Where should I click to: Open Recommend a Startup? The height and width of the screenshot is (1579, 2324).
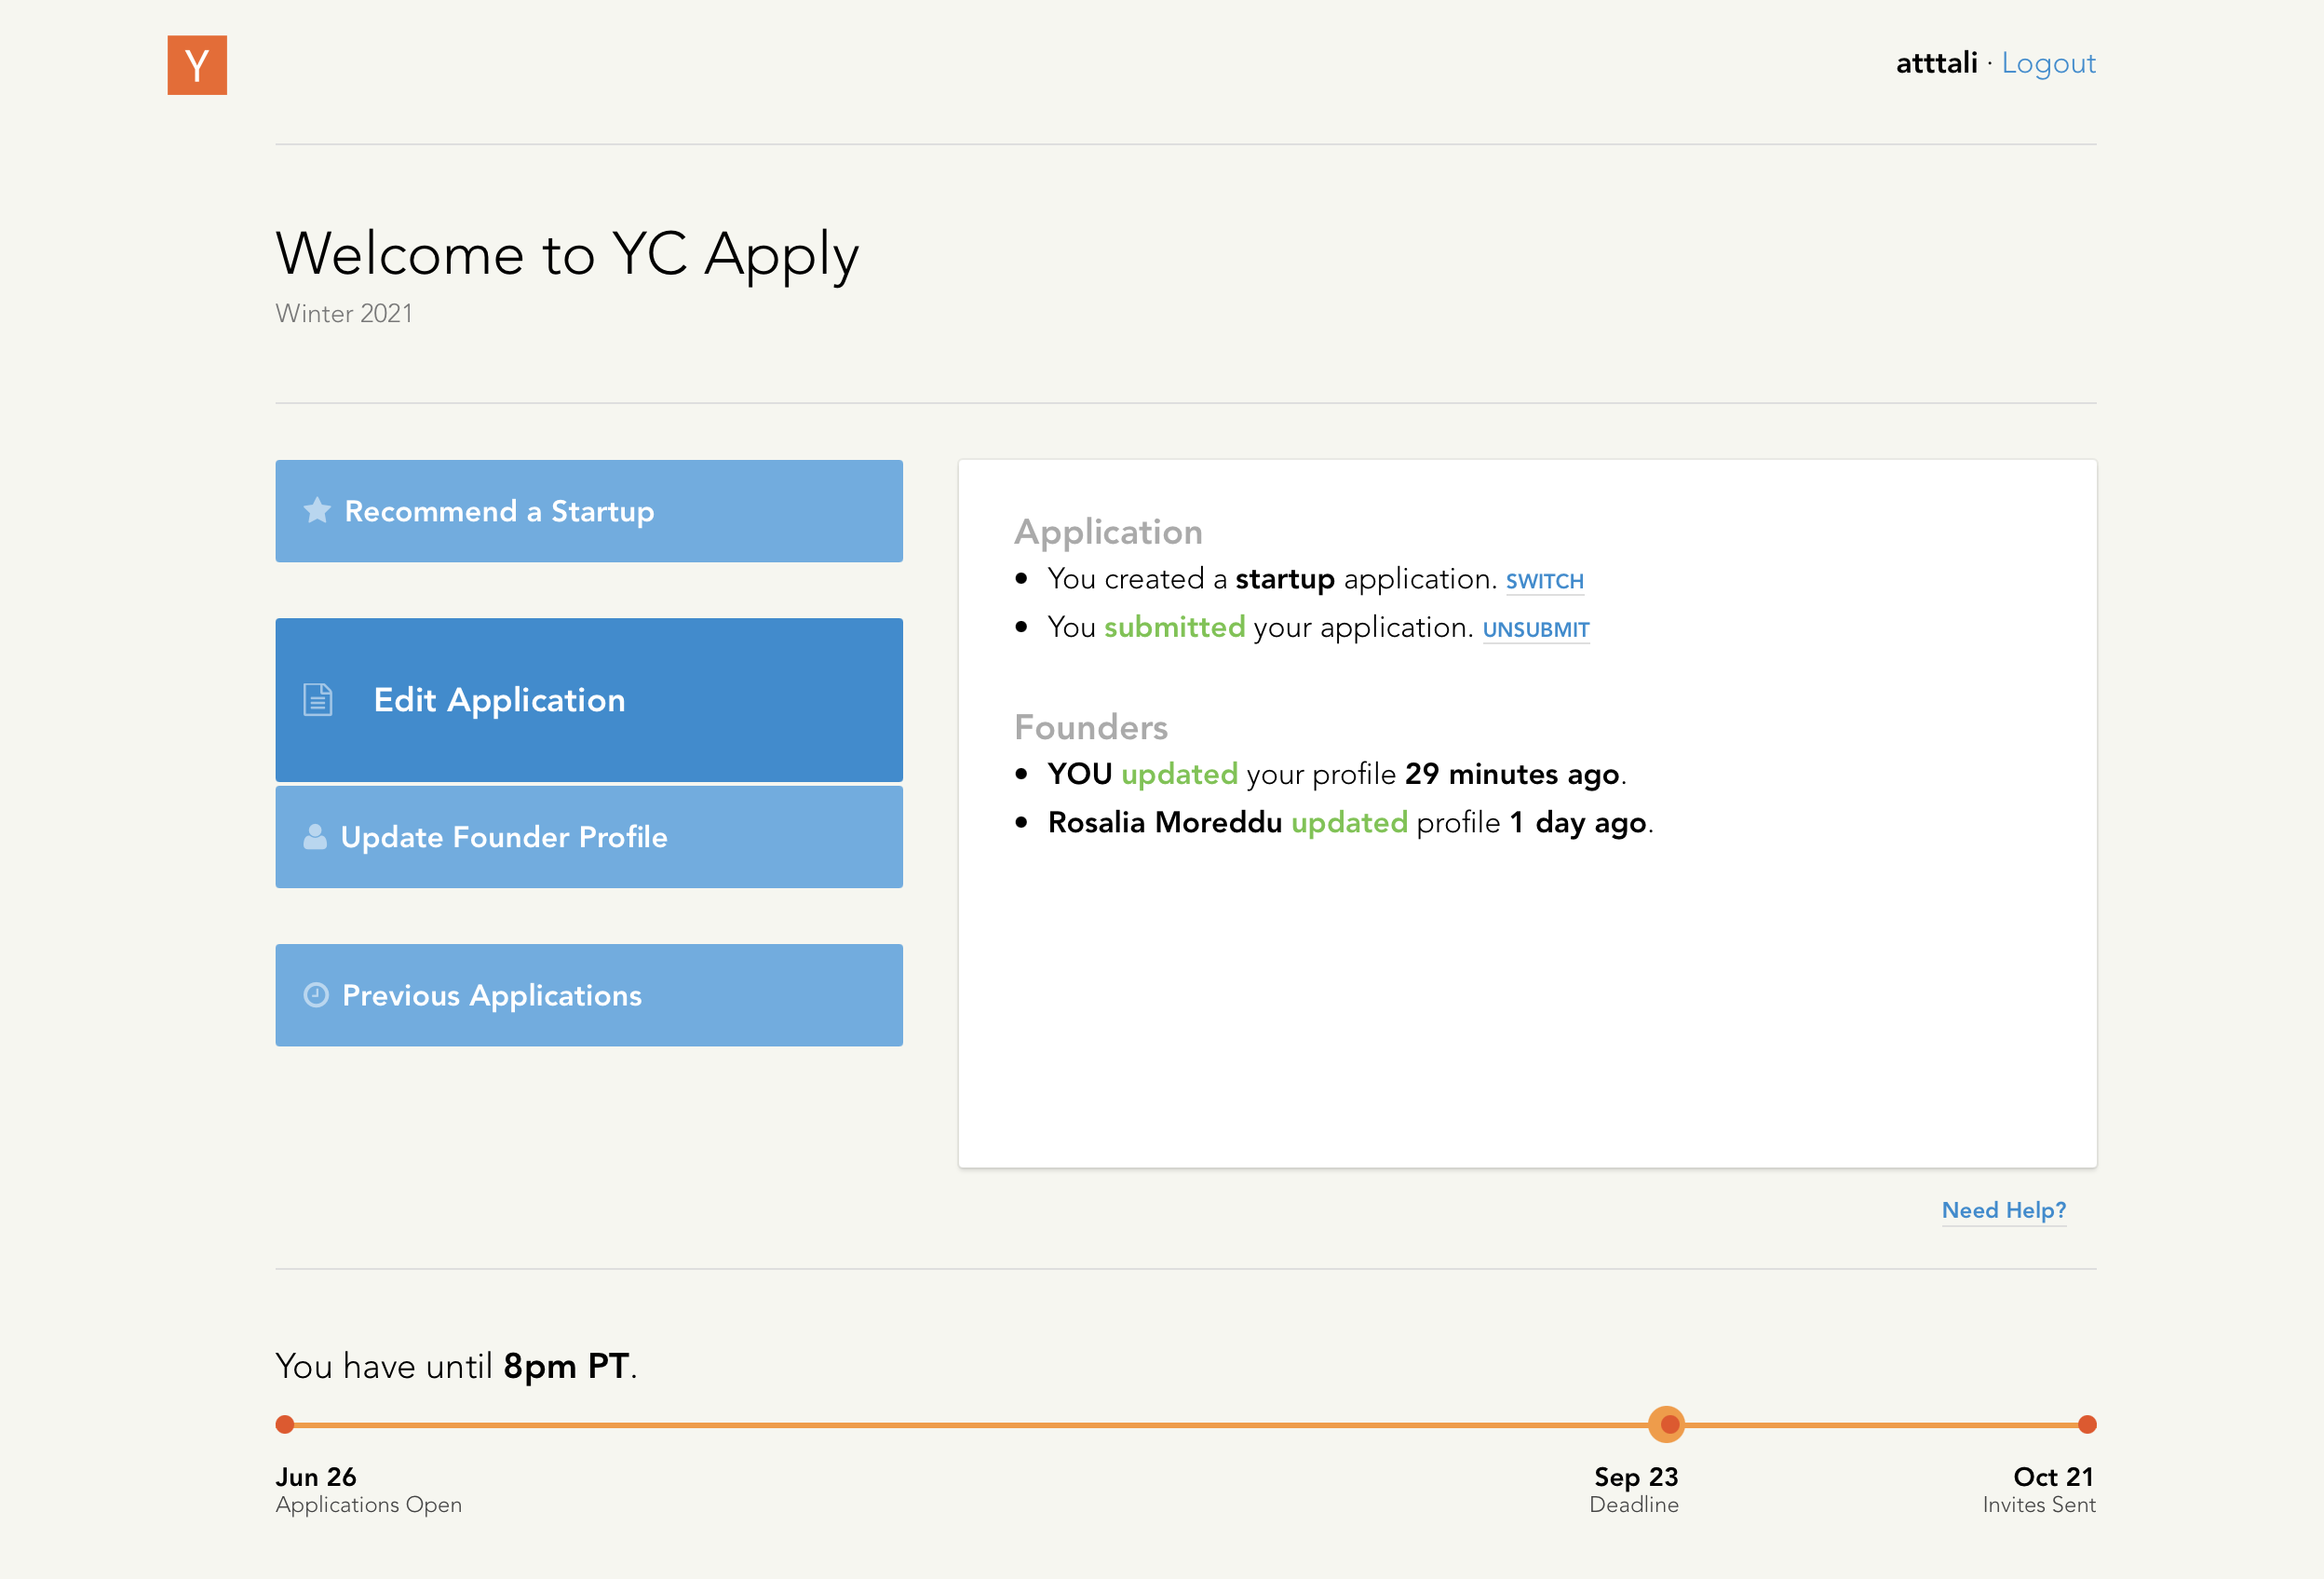point(589,511)
